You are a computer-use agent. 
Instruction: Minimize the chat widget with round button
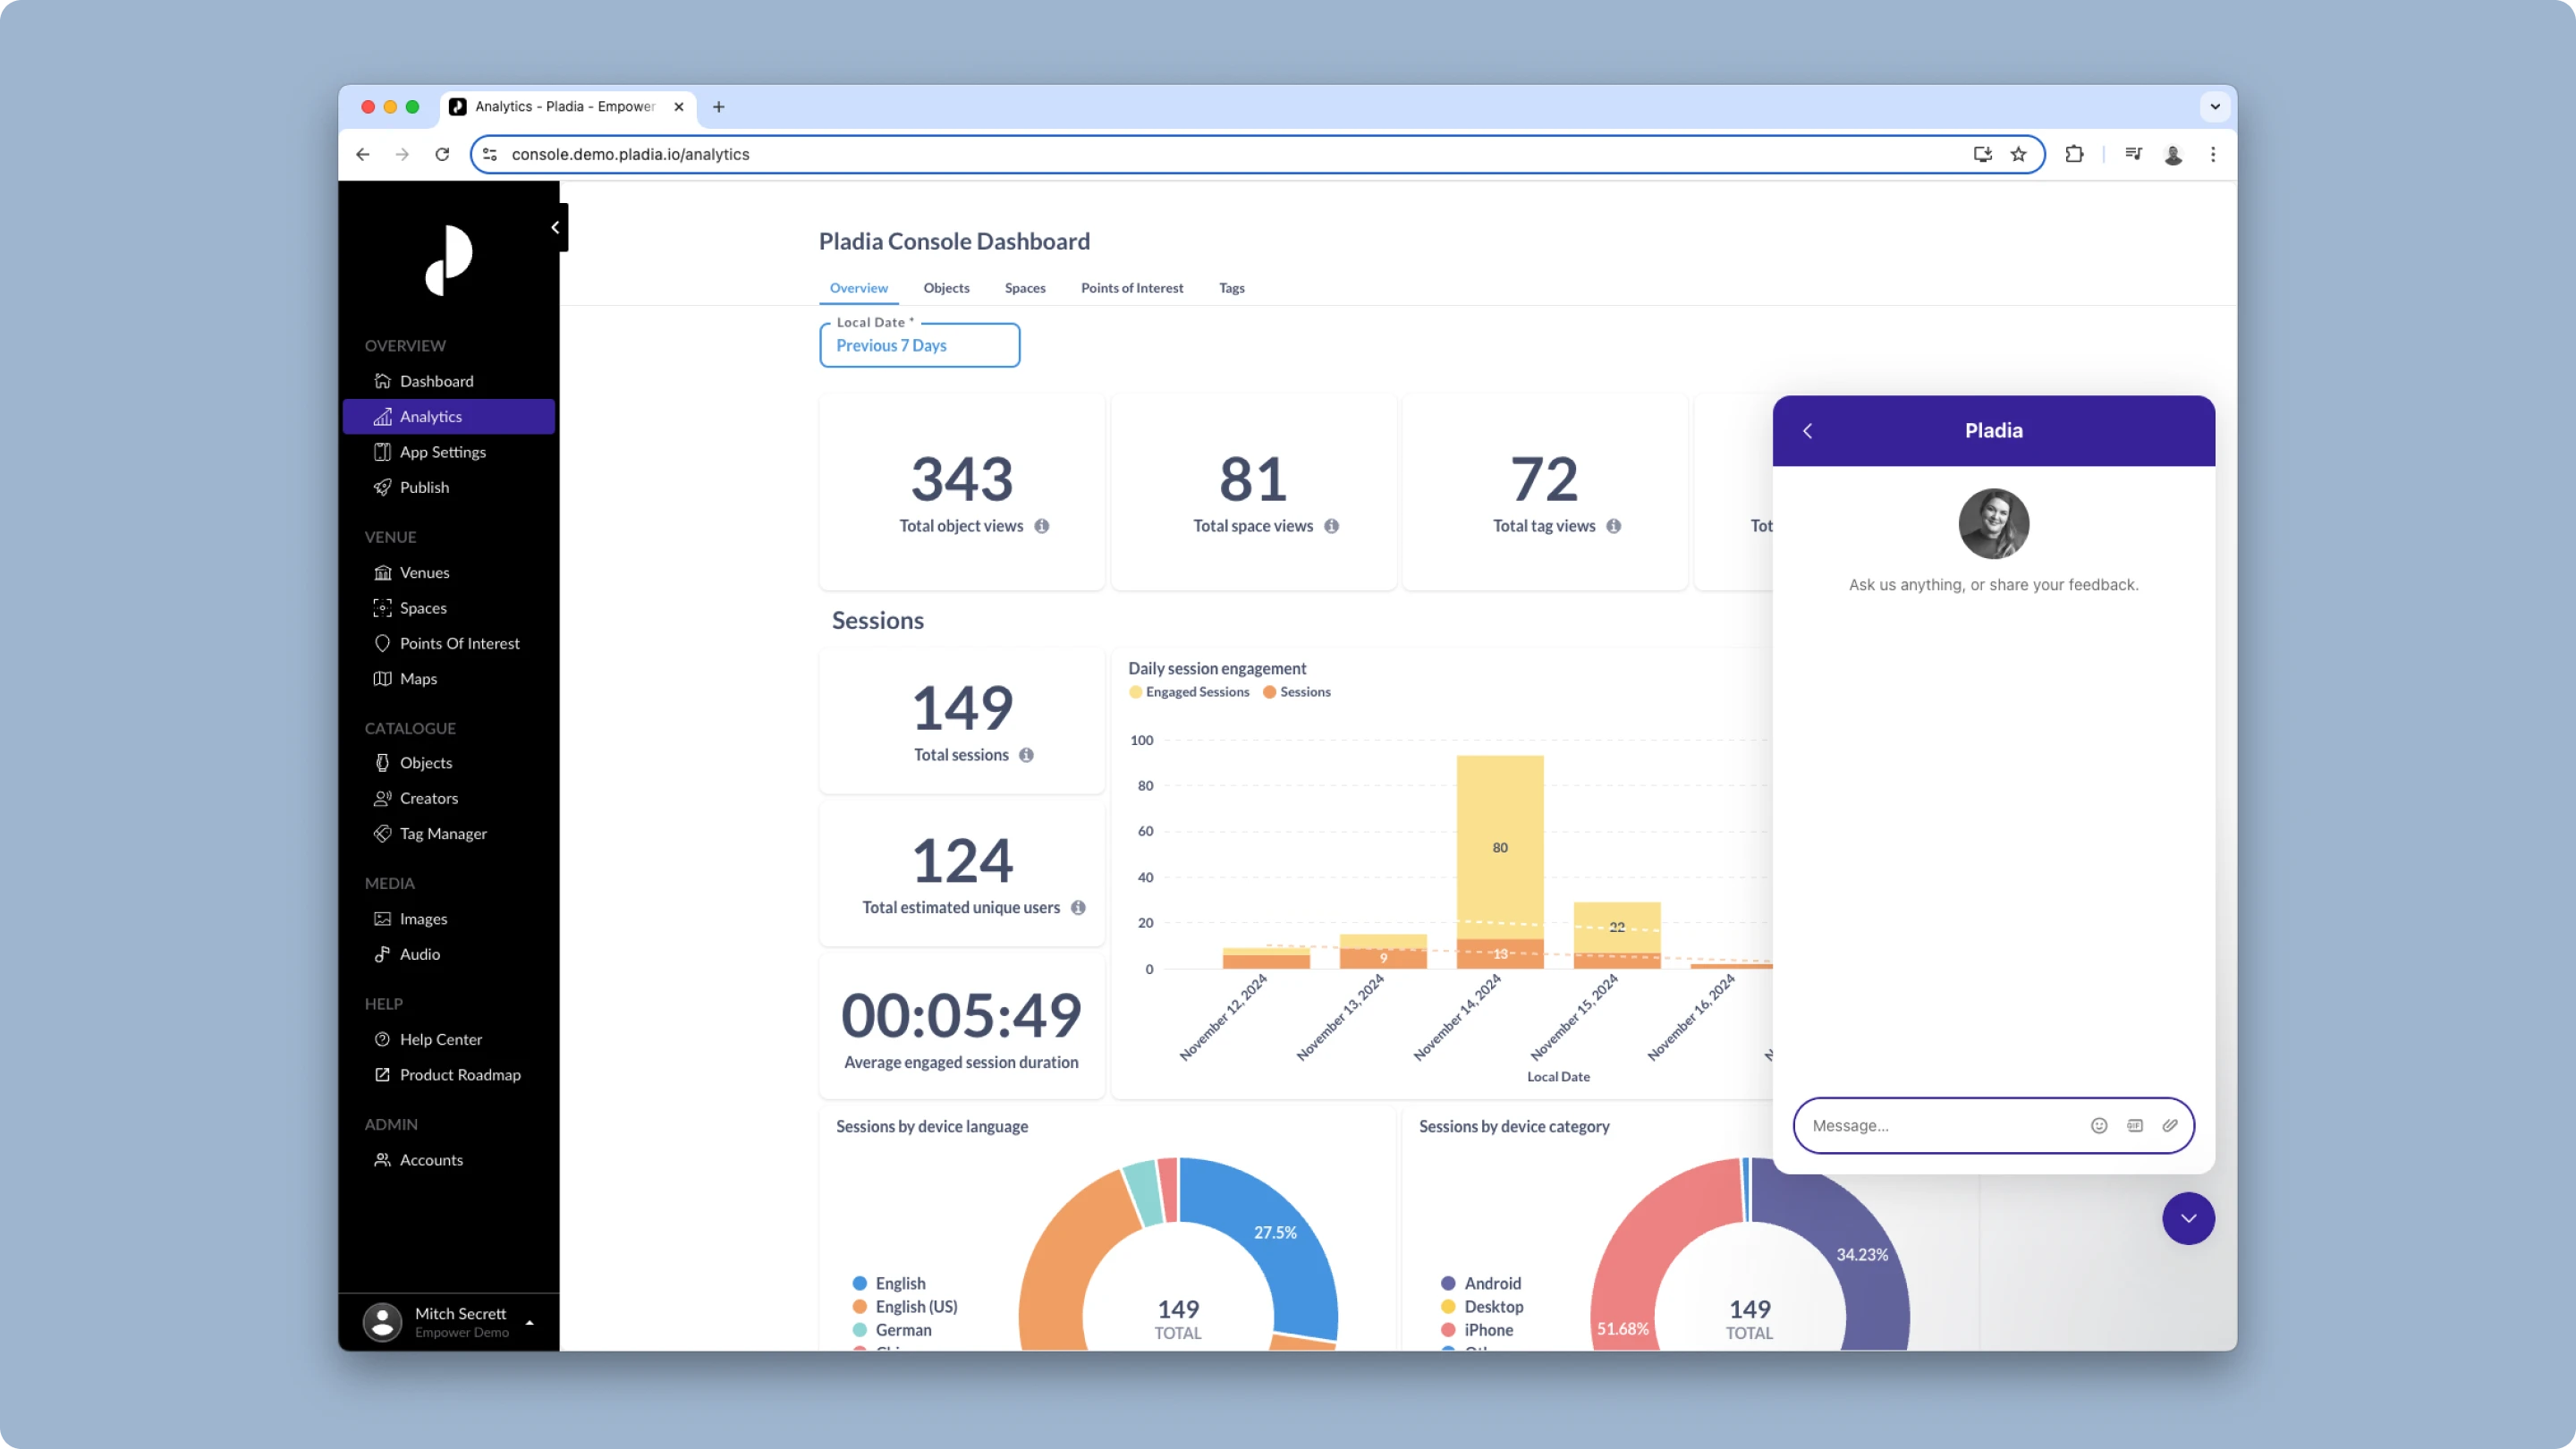click(x=2188, y=1219)
